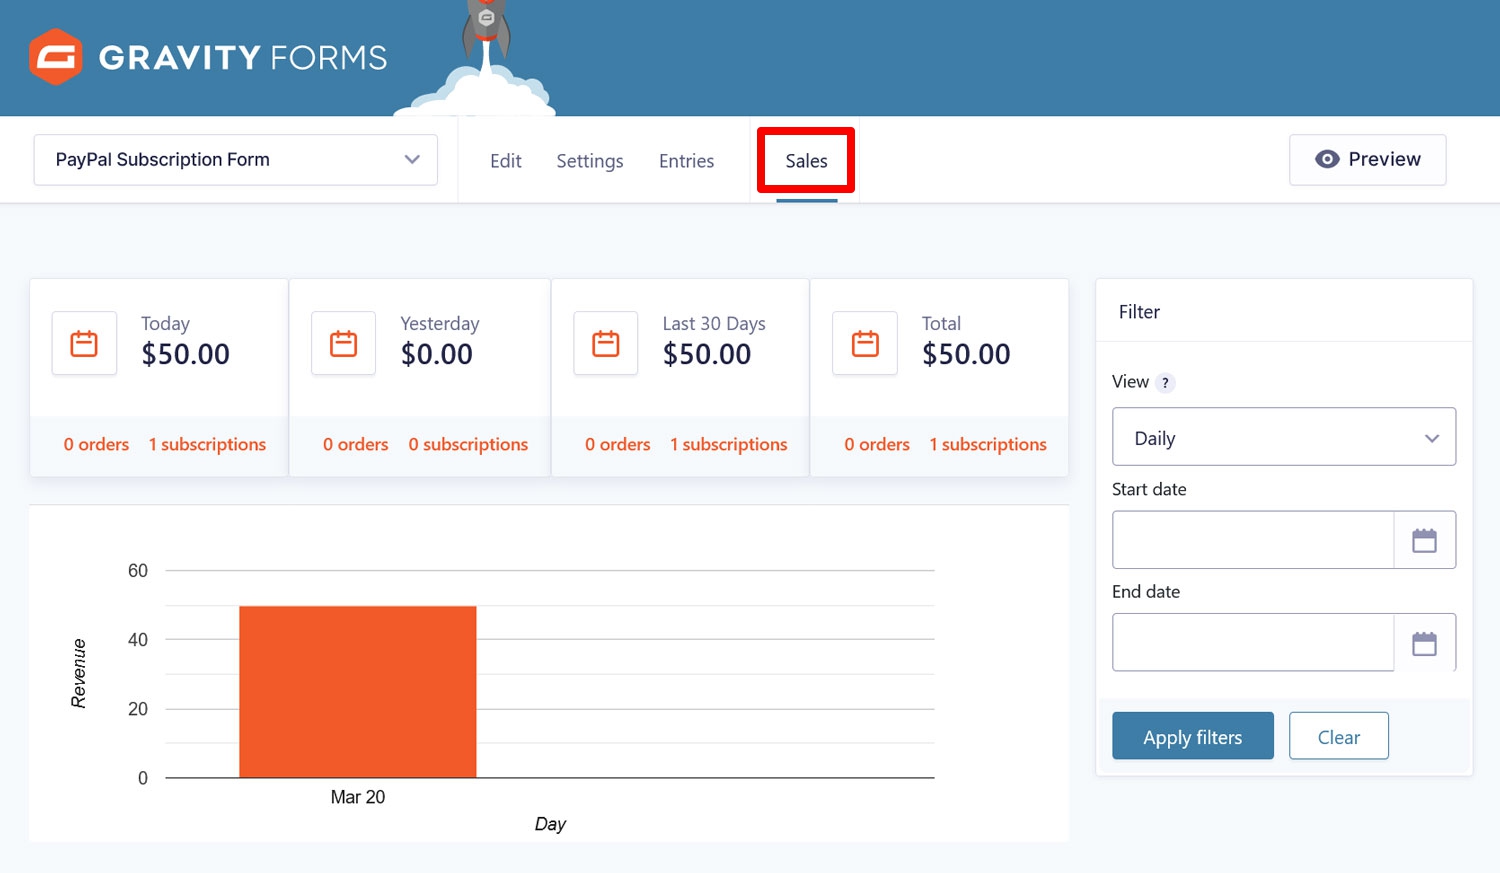Click the calendar icon in Total card

tap(865, 344)
